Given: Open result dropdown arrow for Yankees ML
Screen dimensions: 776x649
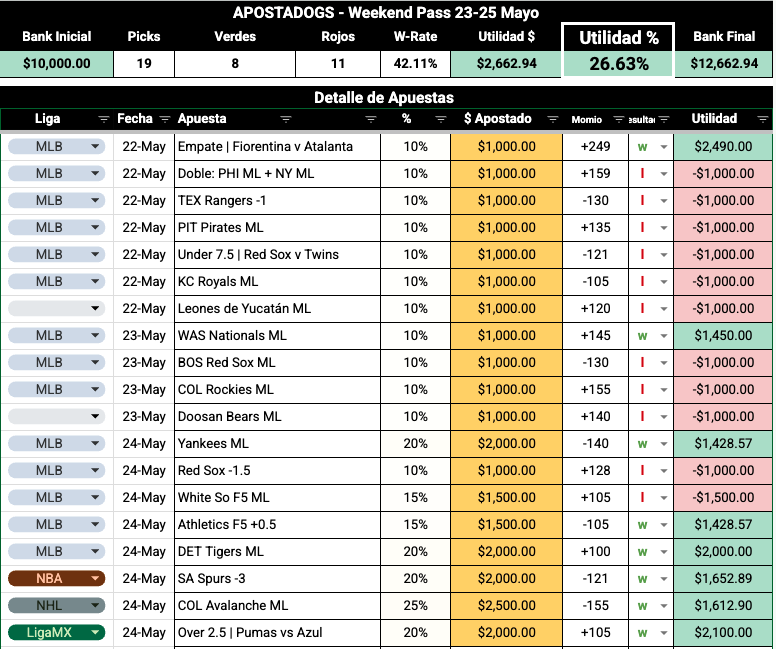Looking at the screenshot, I should tap(664, 444).
